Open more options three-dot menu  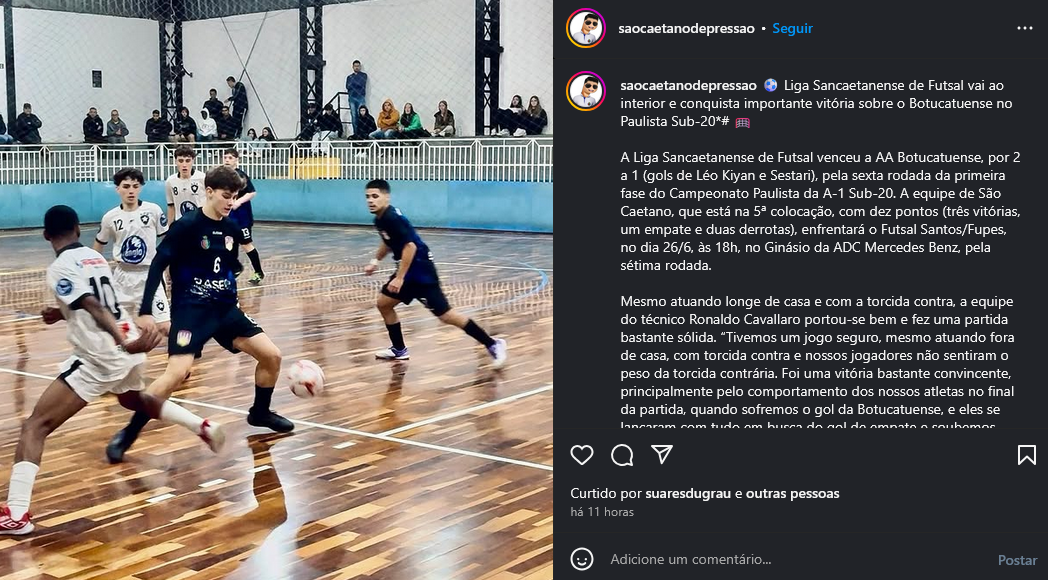pos(1025,28)
